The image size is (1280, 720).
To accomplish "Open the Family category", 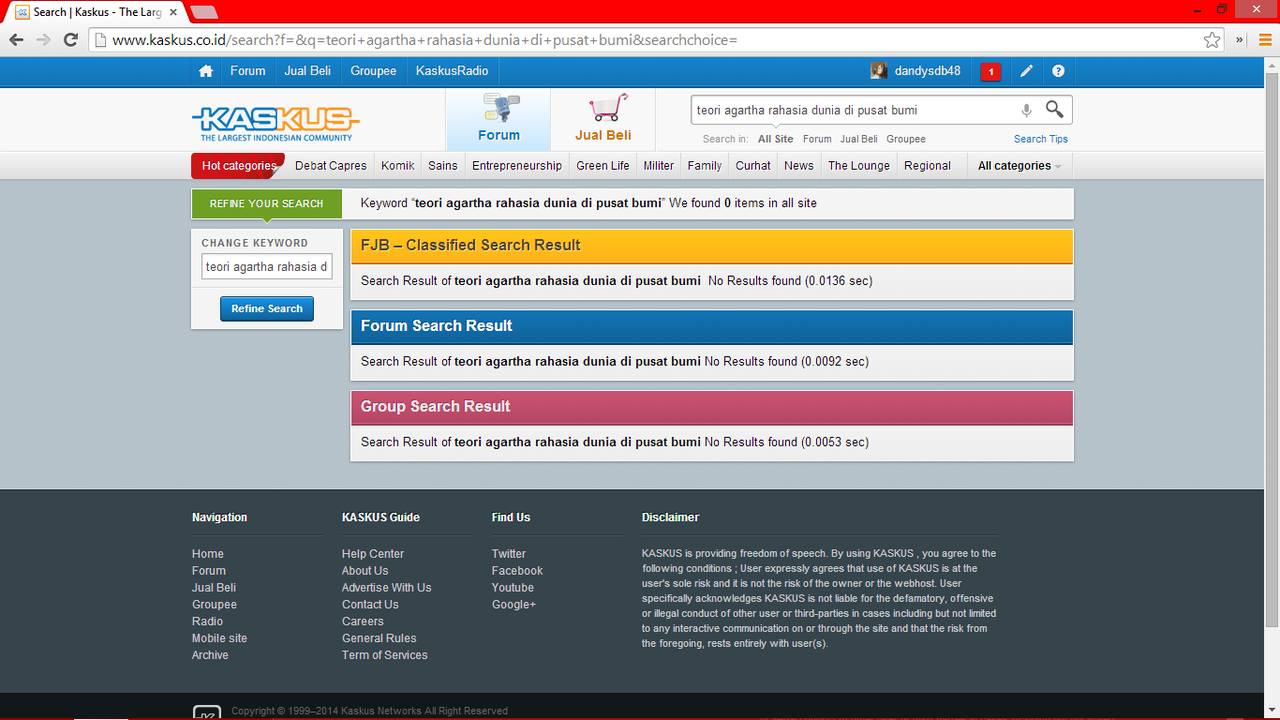I will click(705, 166).
